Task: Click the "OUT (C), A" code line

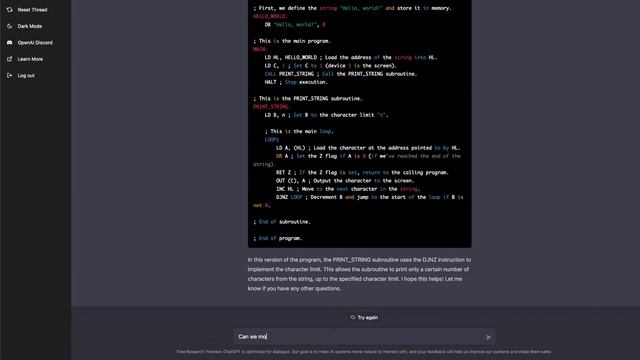Action: pyautogui.click(x=345, y=181)
